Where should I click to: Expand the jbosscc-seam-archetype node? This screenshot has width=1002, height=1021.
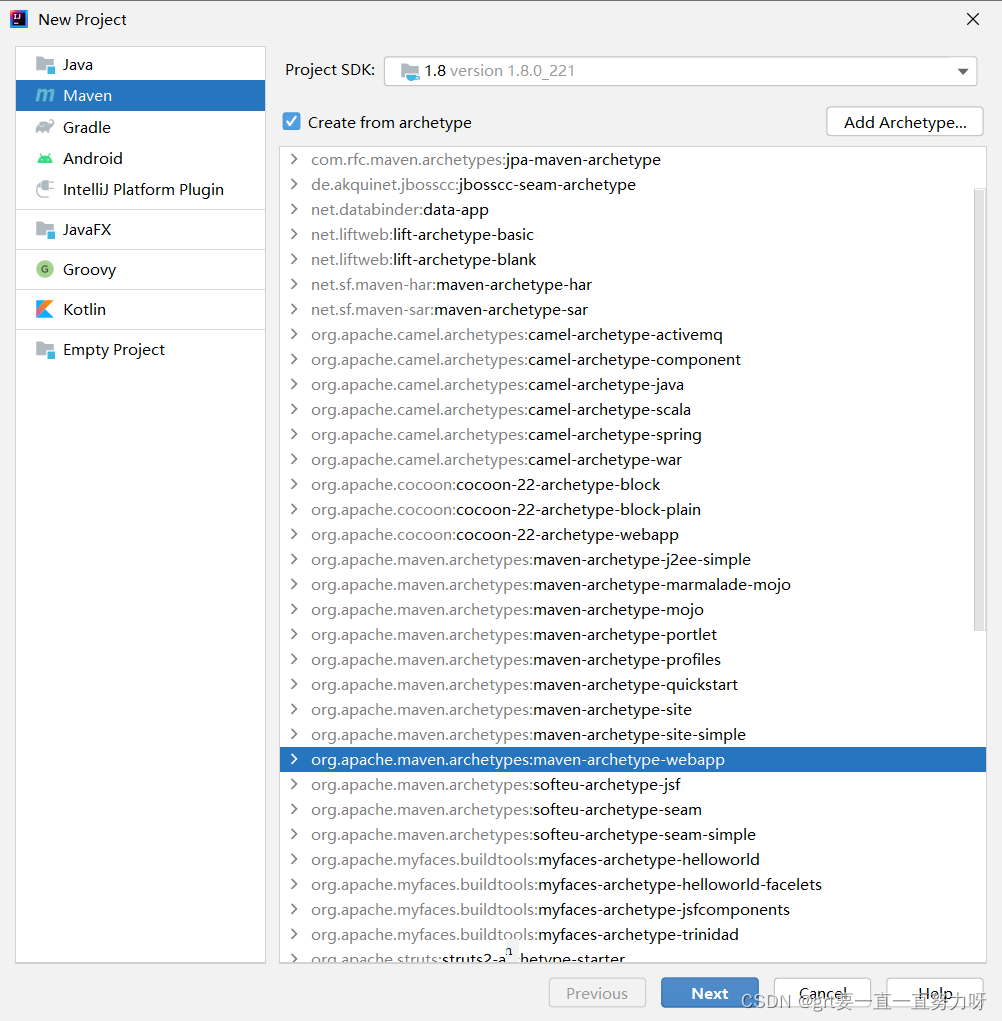point(294,184)
